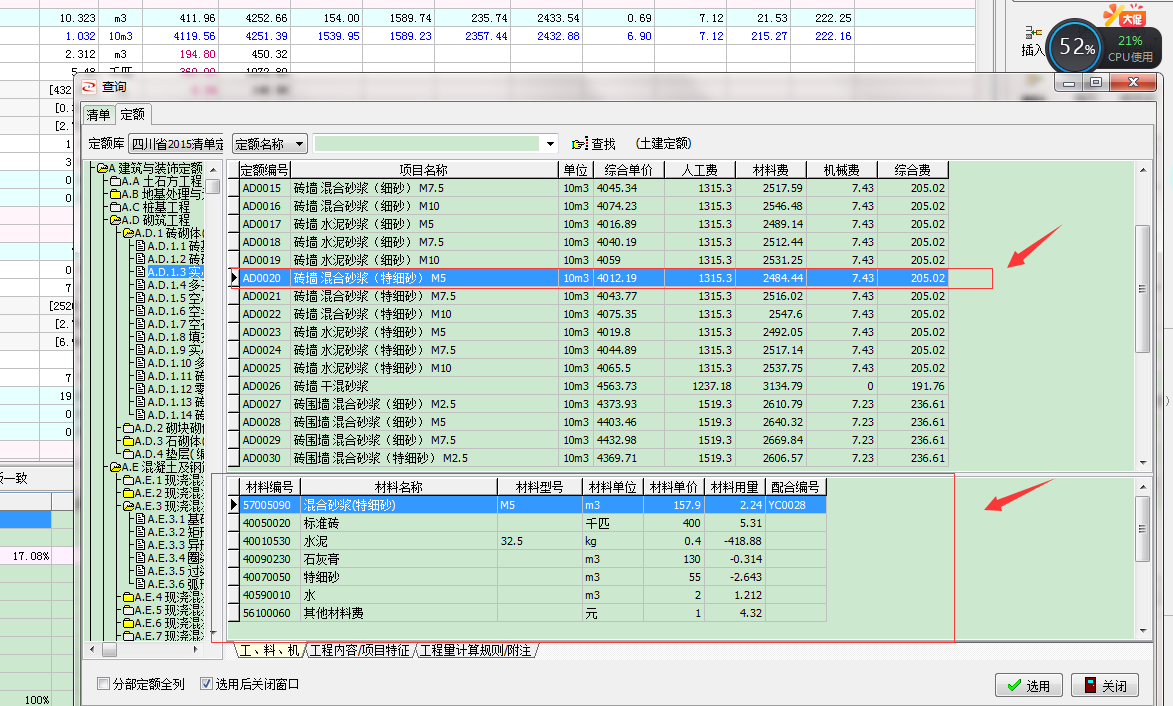Toggle the 选用后关闭窗口 checkbox
The width and height of the screenshot is (1173, 706).
(x=206, y=684)
